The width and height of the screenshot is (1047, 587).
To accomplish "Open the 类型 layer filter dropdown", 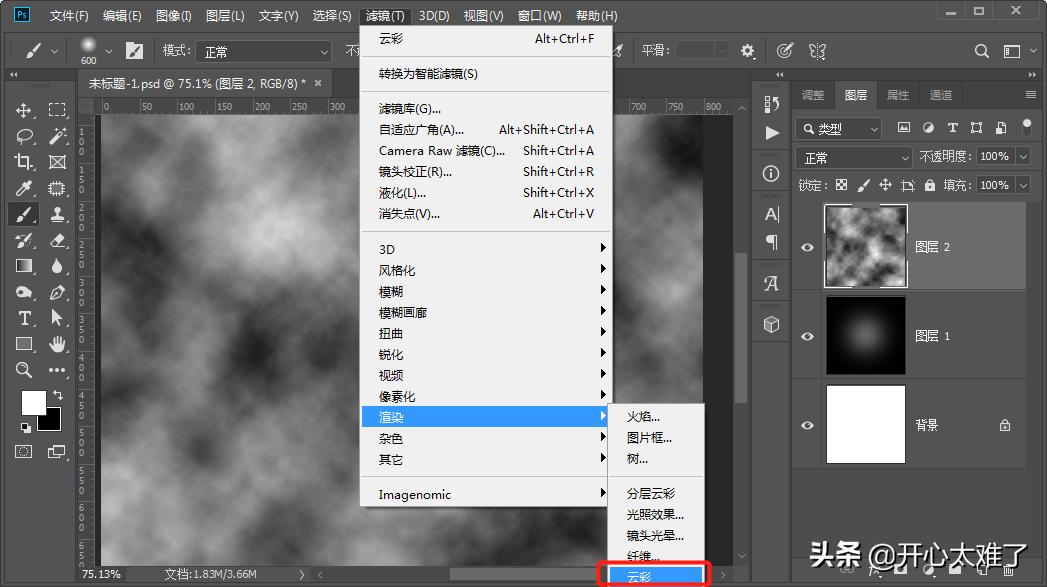I will (840, 128).
